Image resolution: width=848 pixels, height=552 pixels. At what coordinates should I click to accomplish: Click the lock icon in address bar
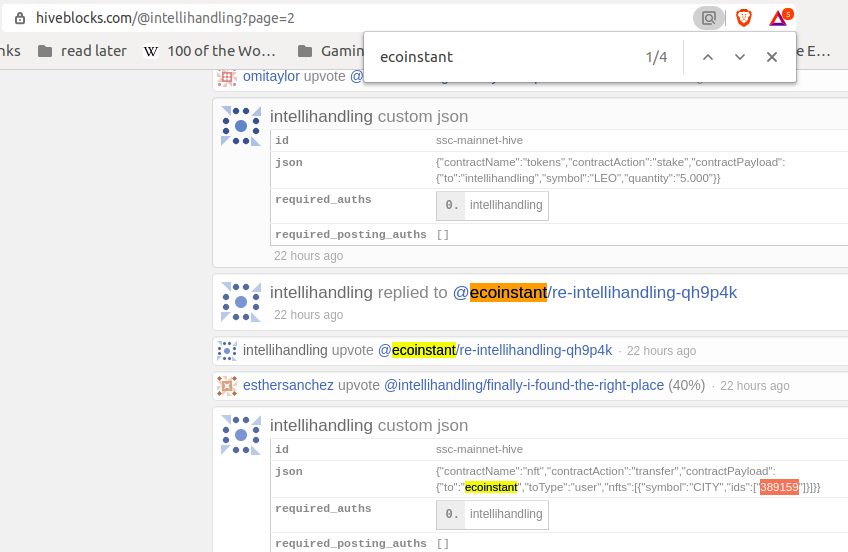pos(20,18)
